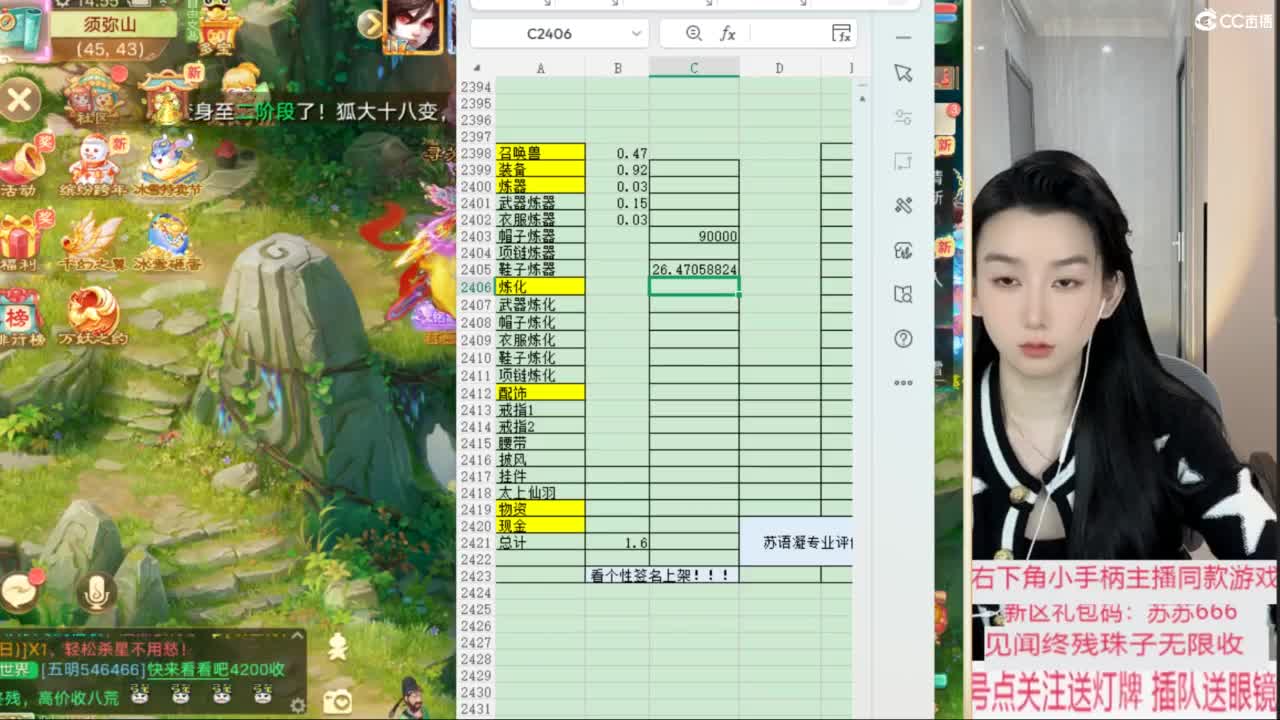Click the crop frame icon in the side panel

coord(903,161)
